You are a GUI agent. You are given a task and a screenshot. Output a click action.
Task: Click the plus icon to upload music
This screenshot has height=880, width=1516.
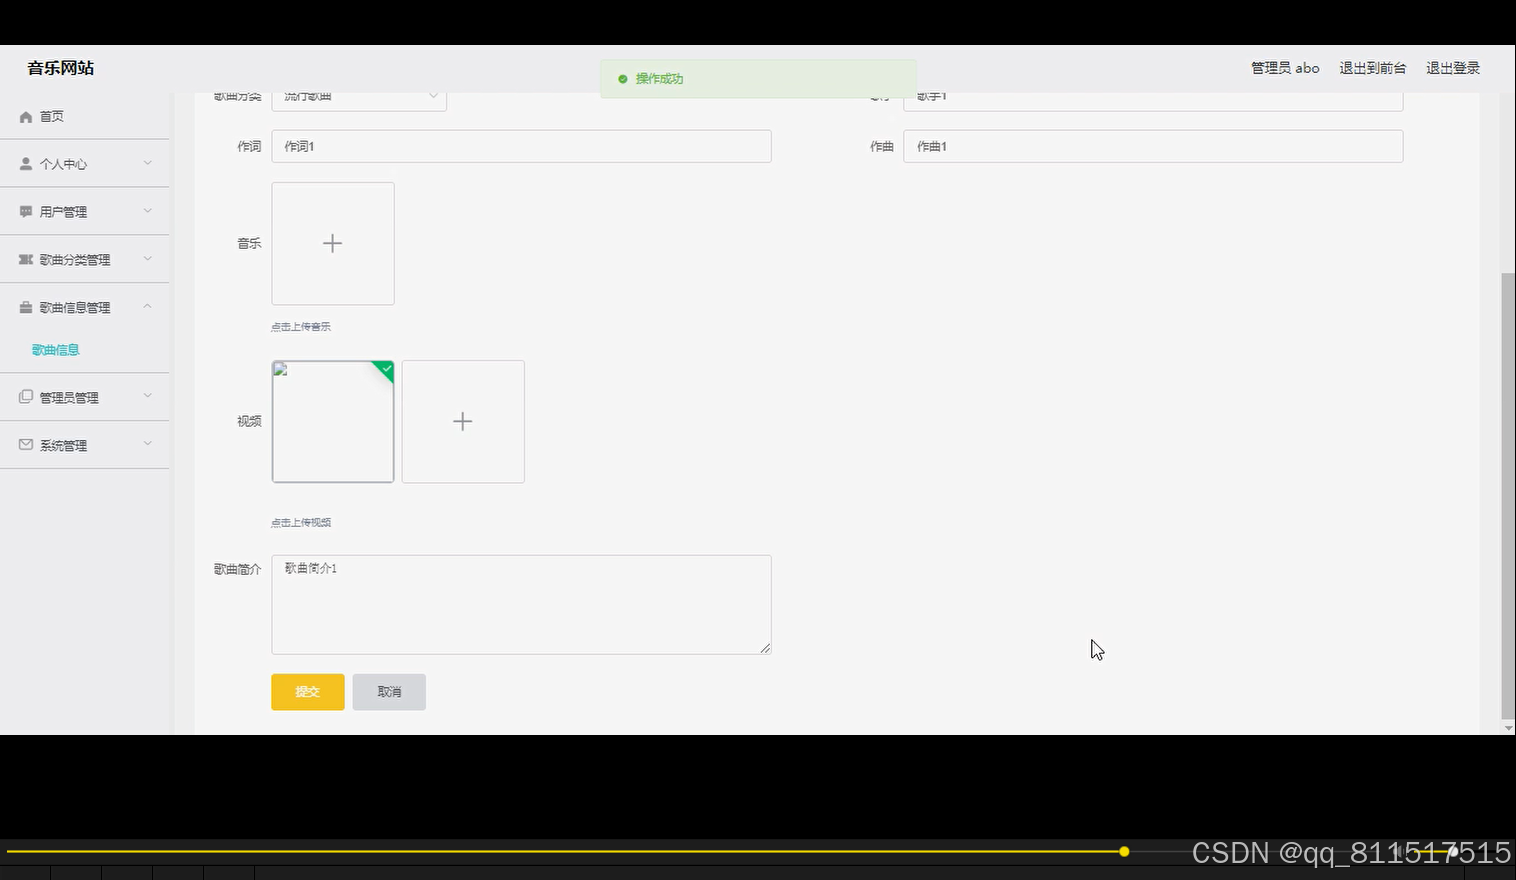click(333, 243)
